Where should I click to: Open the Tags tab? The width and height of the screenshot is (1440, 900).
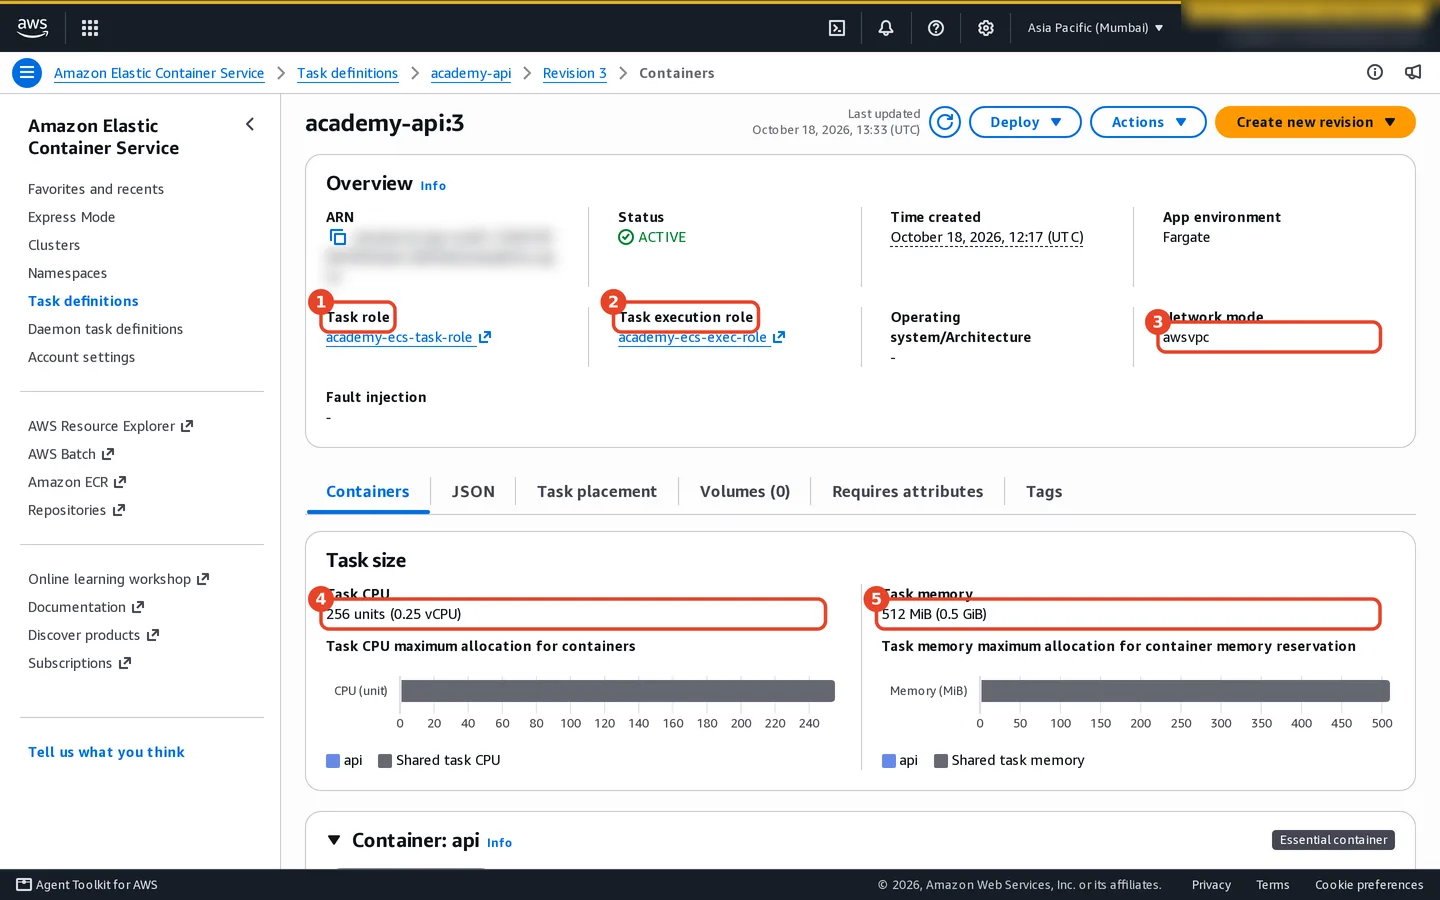click(x=1044, y=492)
